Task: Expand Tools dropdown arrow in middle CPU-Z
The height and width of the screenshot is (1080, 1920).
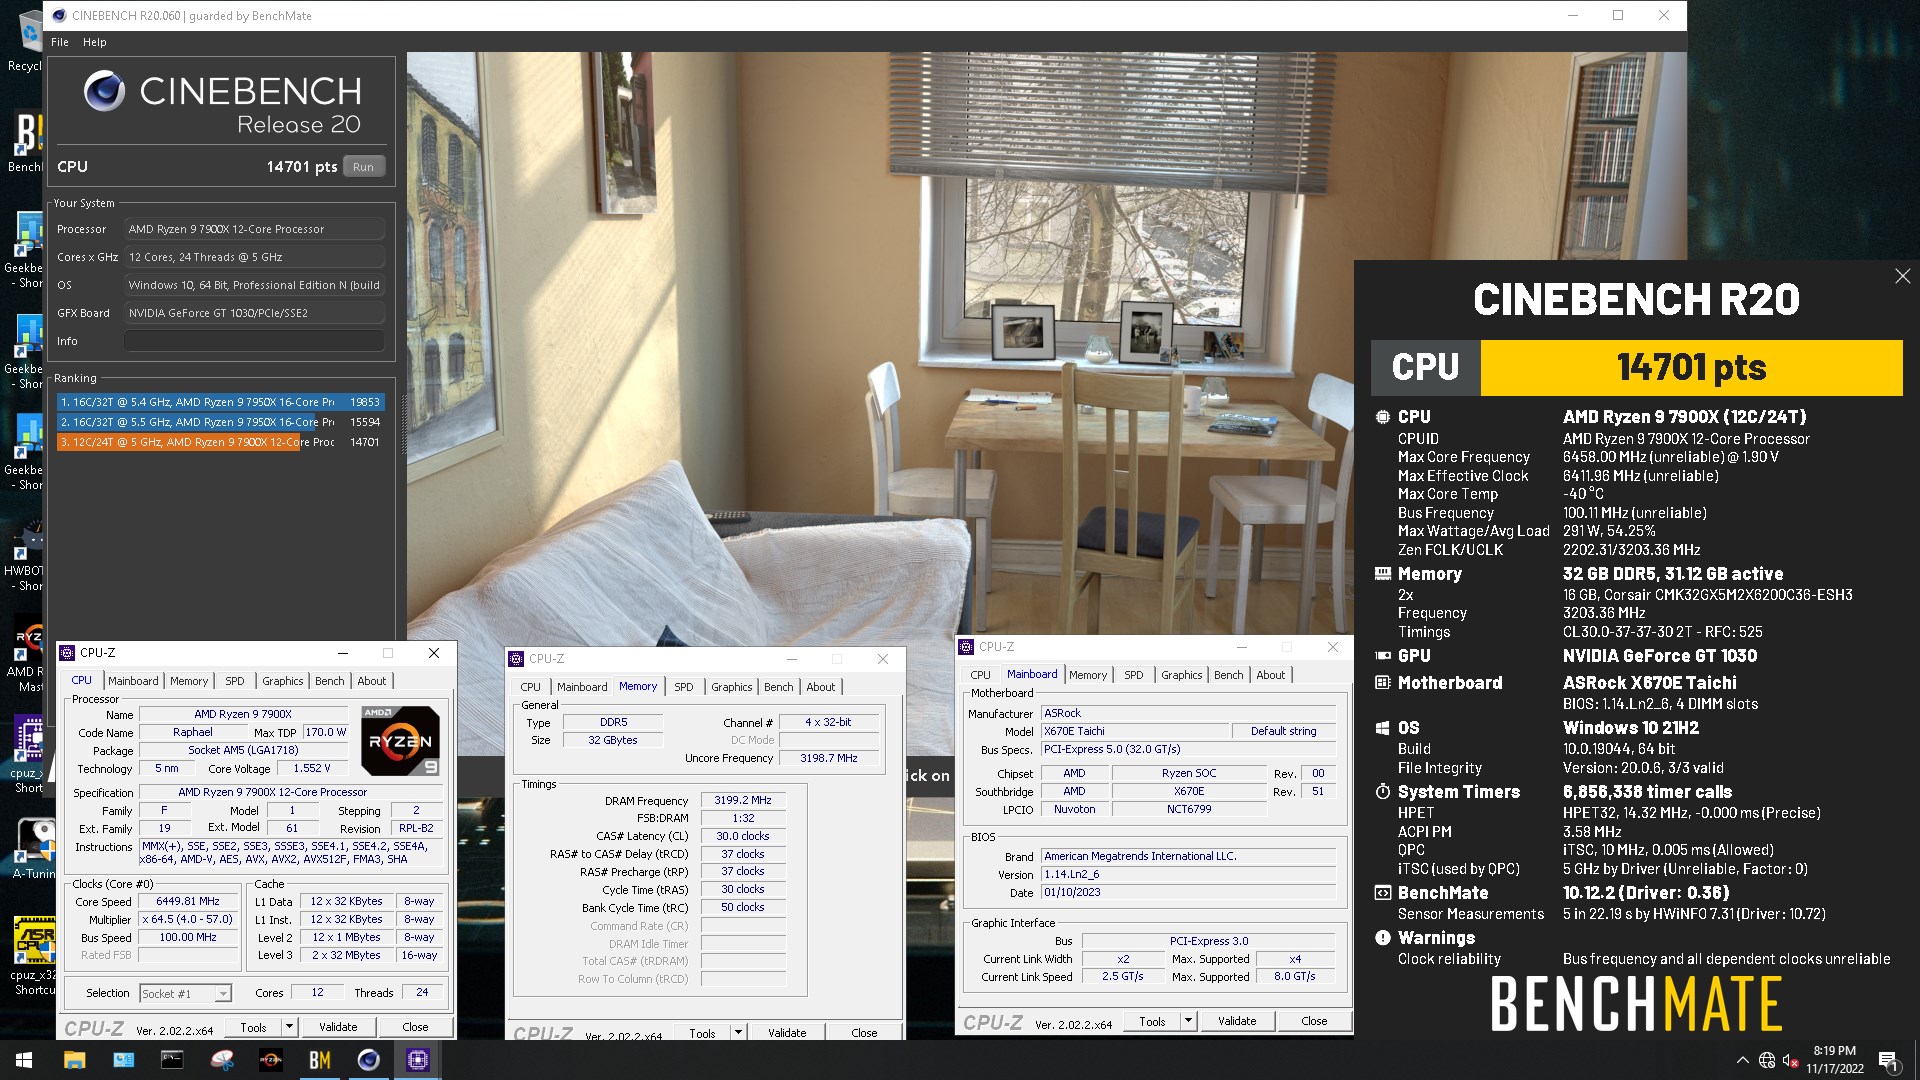Action: (x=738, y=1032)
